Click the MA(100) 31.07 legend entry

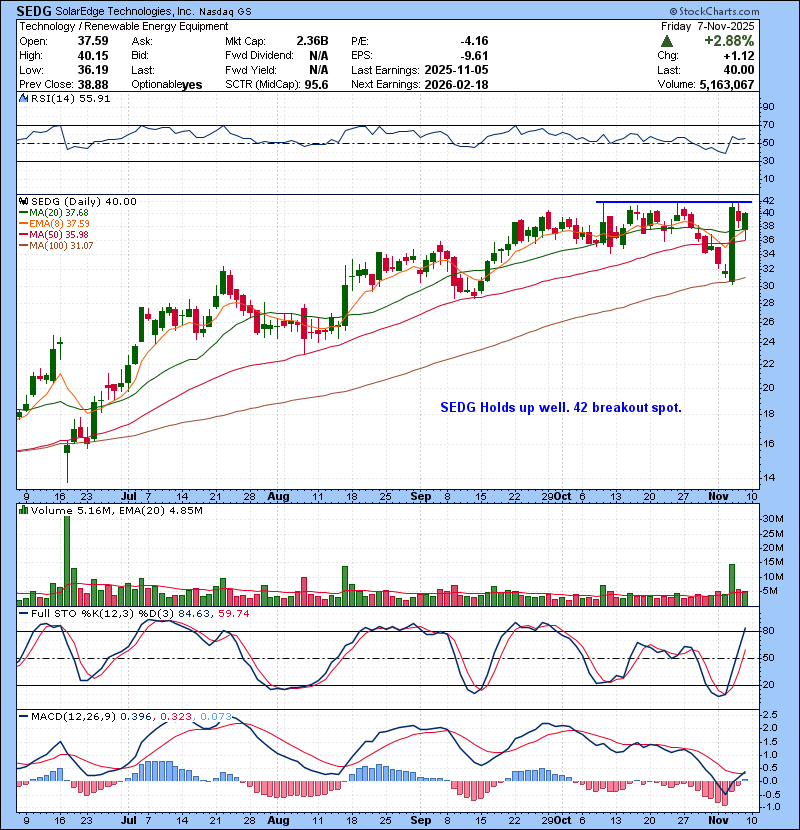click(x=61, y=246)
